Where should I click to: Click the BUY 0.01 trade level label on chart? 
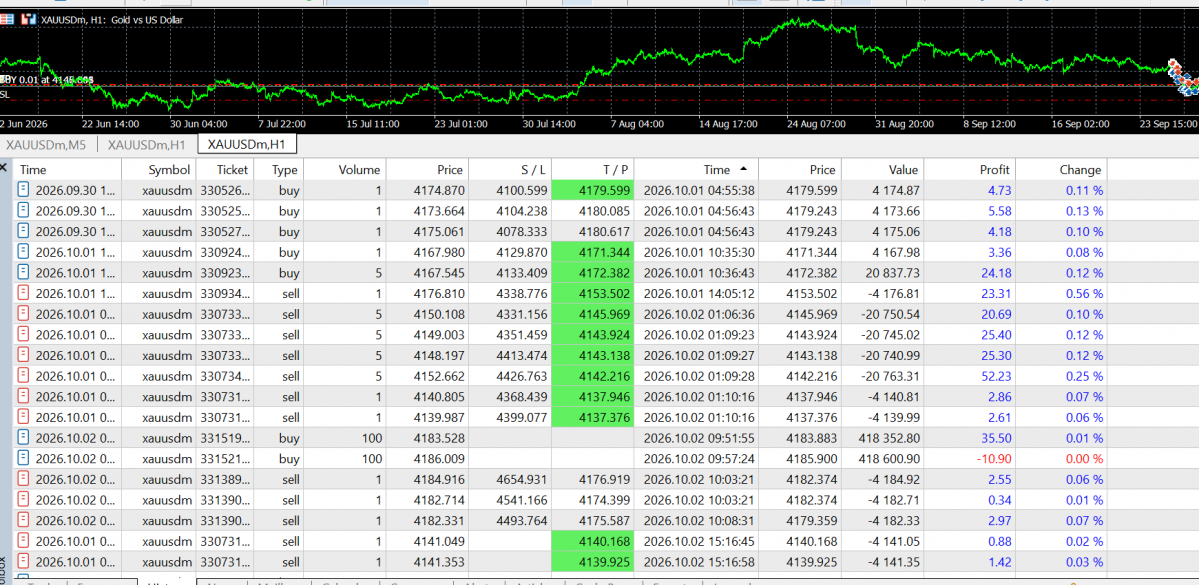pos(47,80)
